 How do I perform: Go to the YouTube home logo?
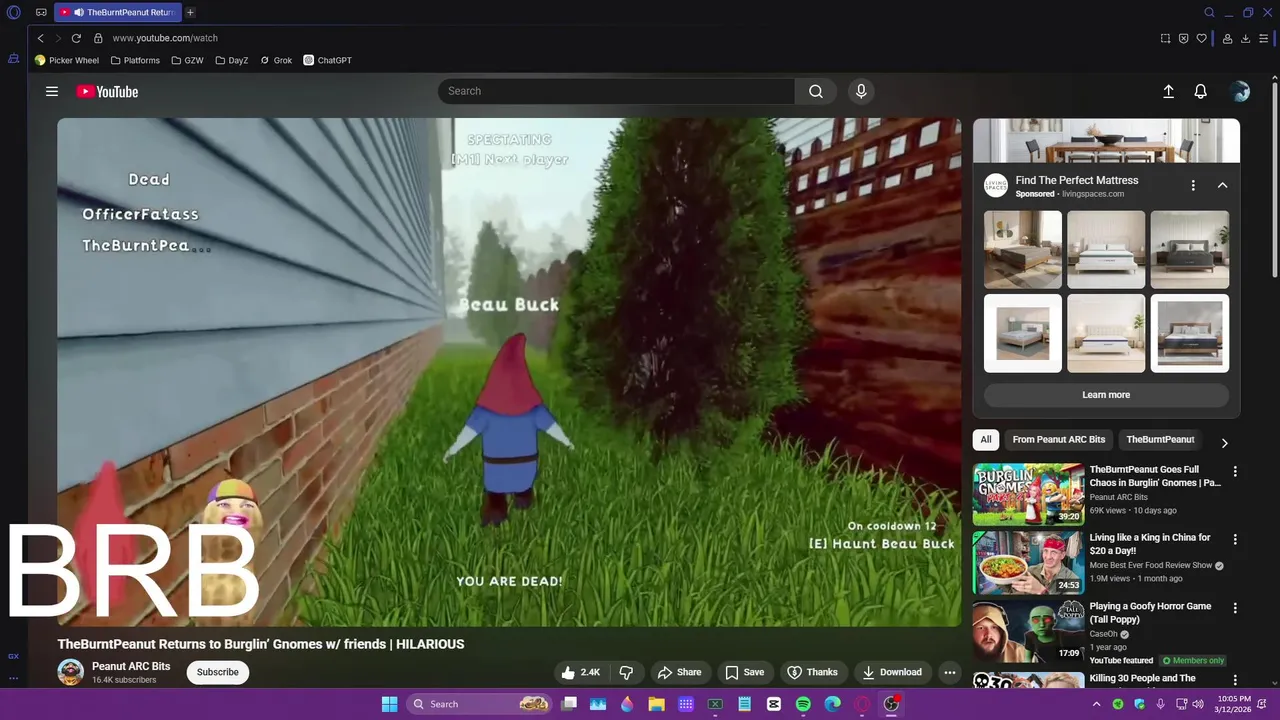click(x=107, y=91)
